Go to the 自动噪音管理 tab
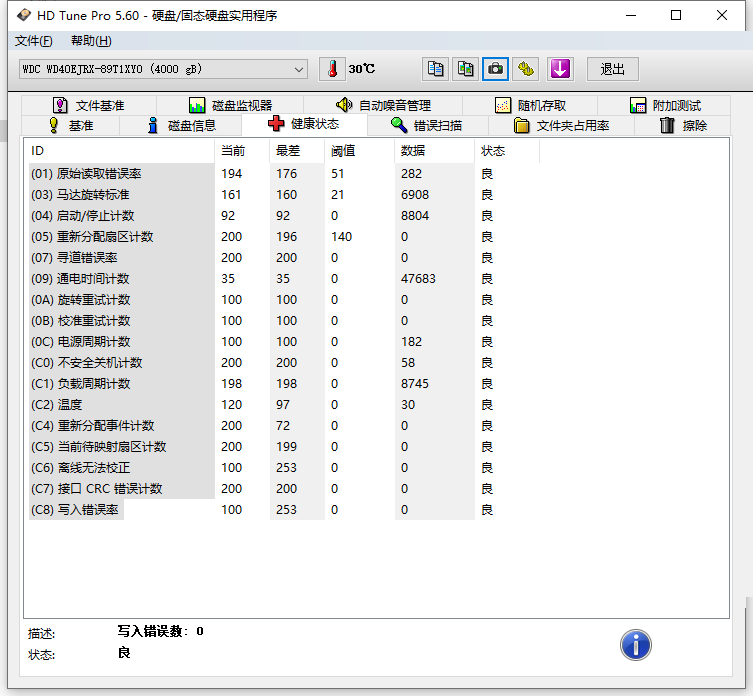Screen dimensions: 753x696 click(x=383, y=105)
